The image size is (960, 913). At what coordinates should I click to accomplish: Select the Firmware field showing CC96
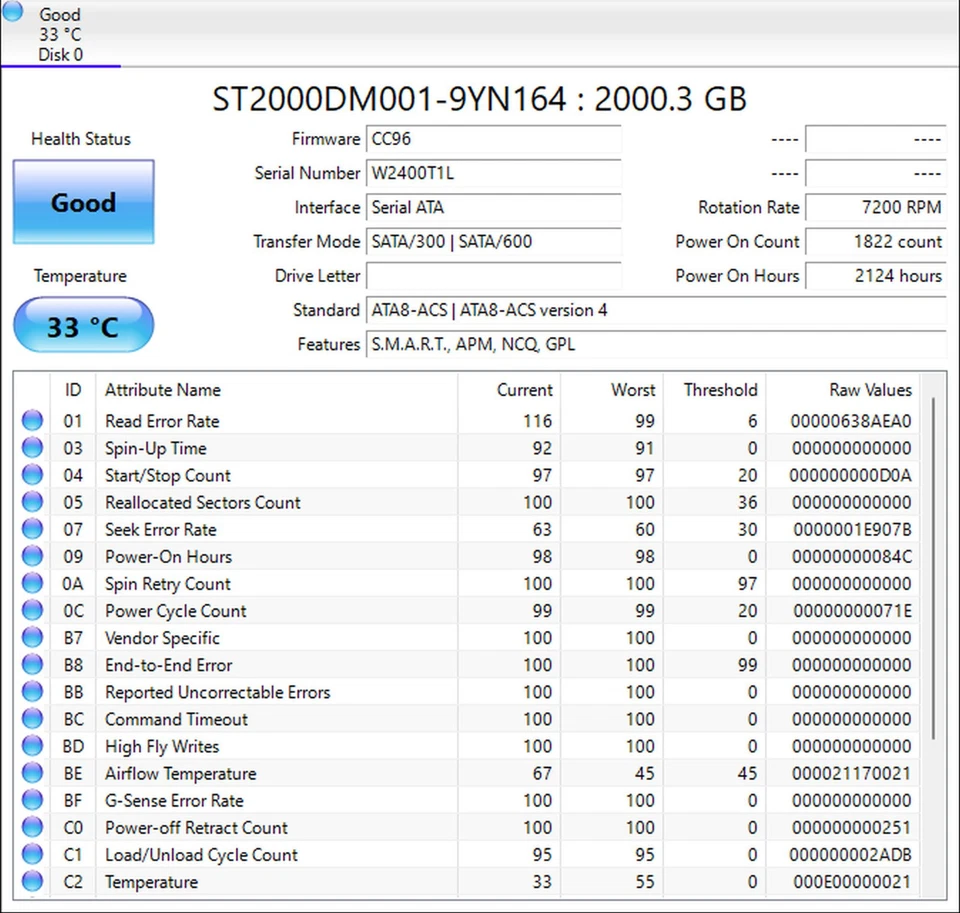tap(493, 139)
